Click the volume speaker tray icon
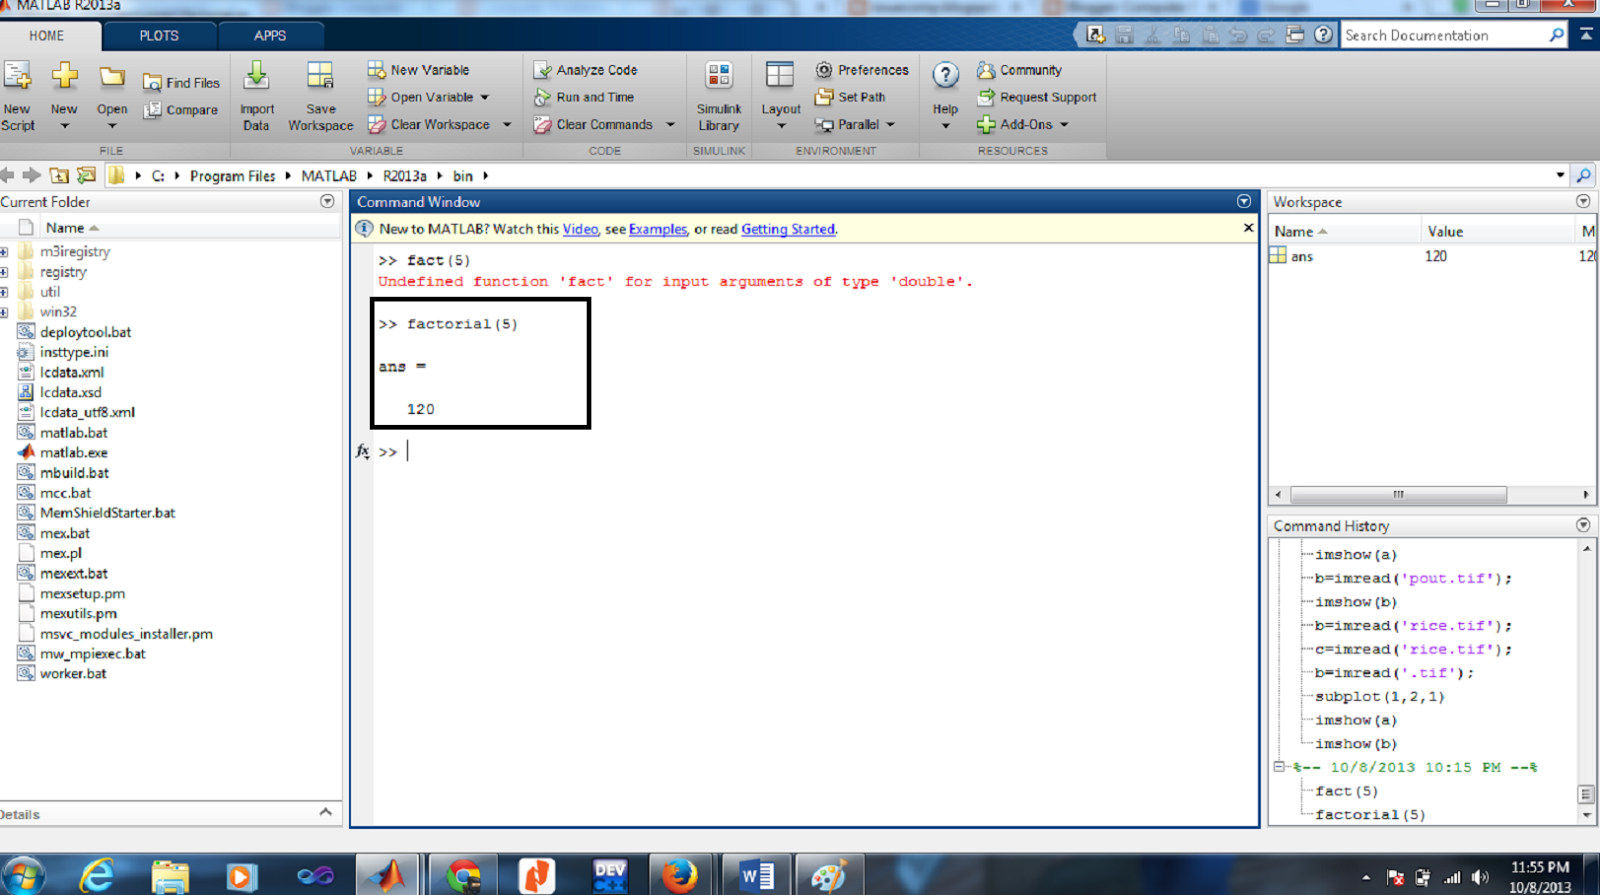Viewport: 1600px width, 895px height. tap(1480, 877)
